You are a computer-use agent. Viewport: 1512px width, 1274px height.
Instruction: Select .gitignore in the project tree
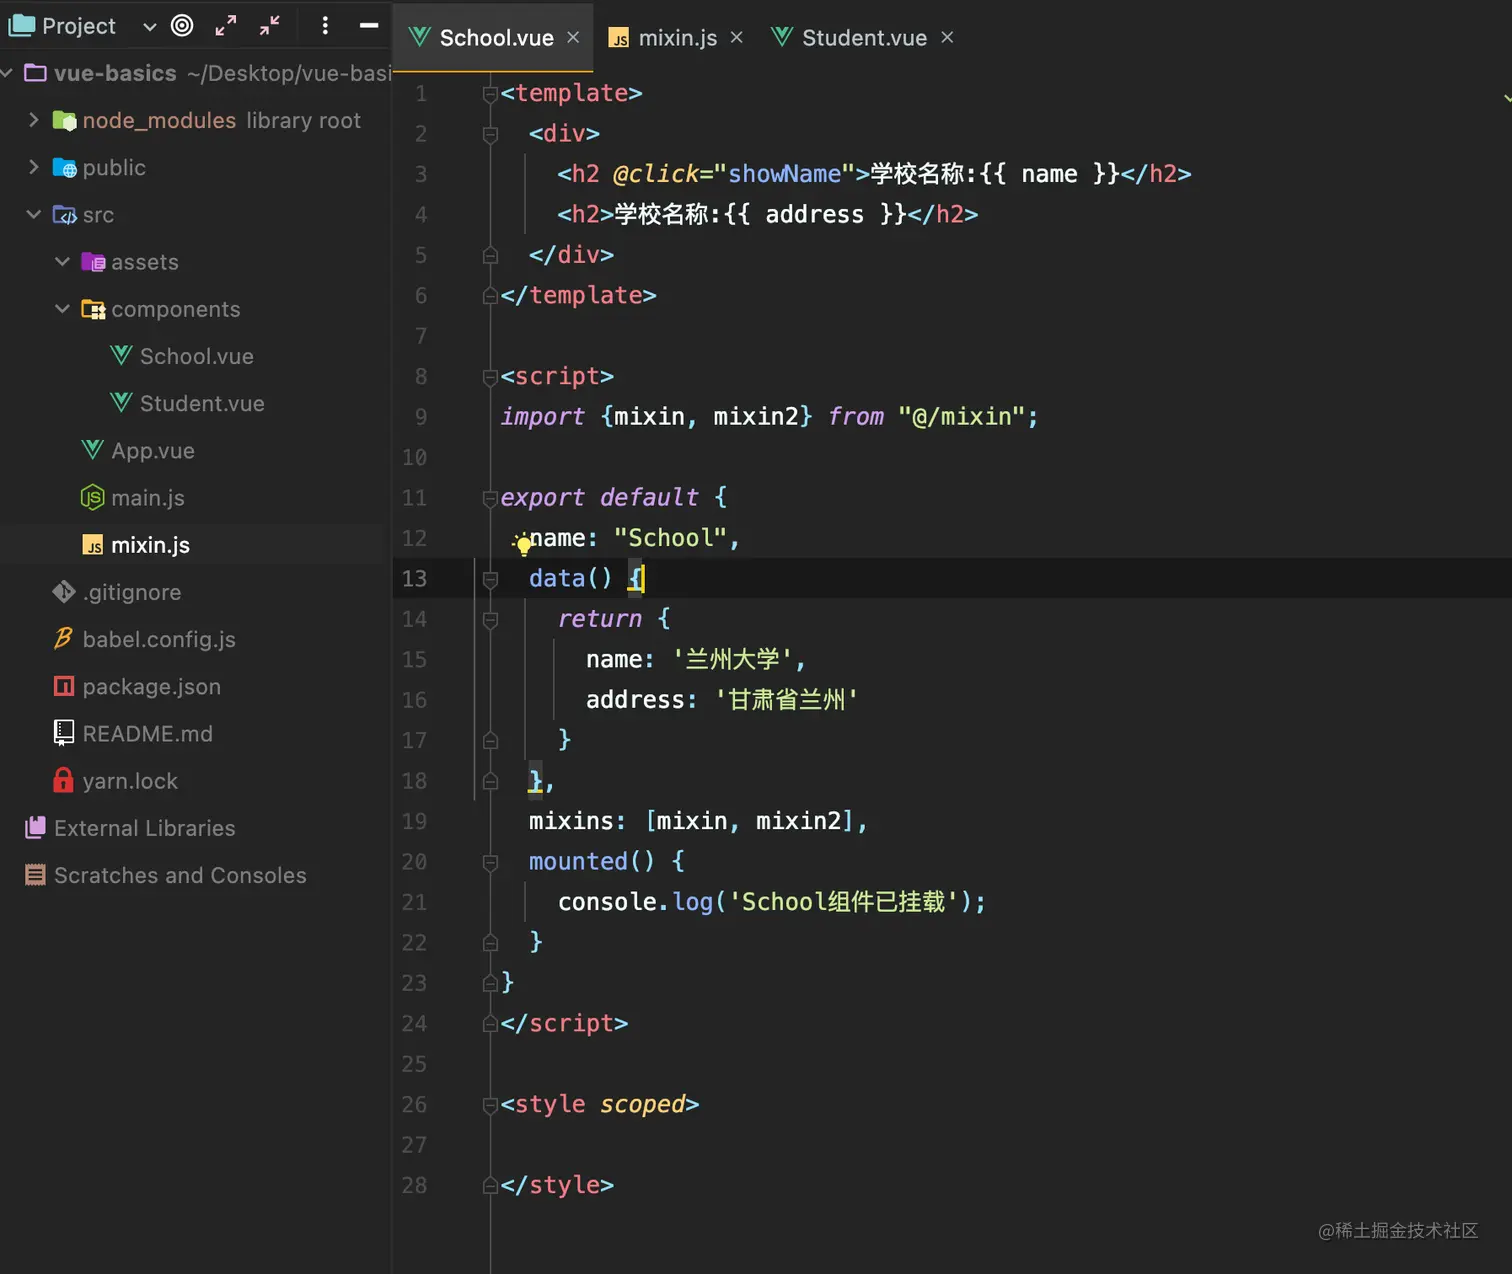pyautogui.click(x=132, y=592)
